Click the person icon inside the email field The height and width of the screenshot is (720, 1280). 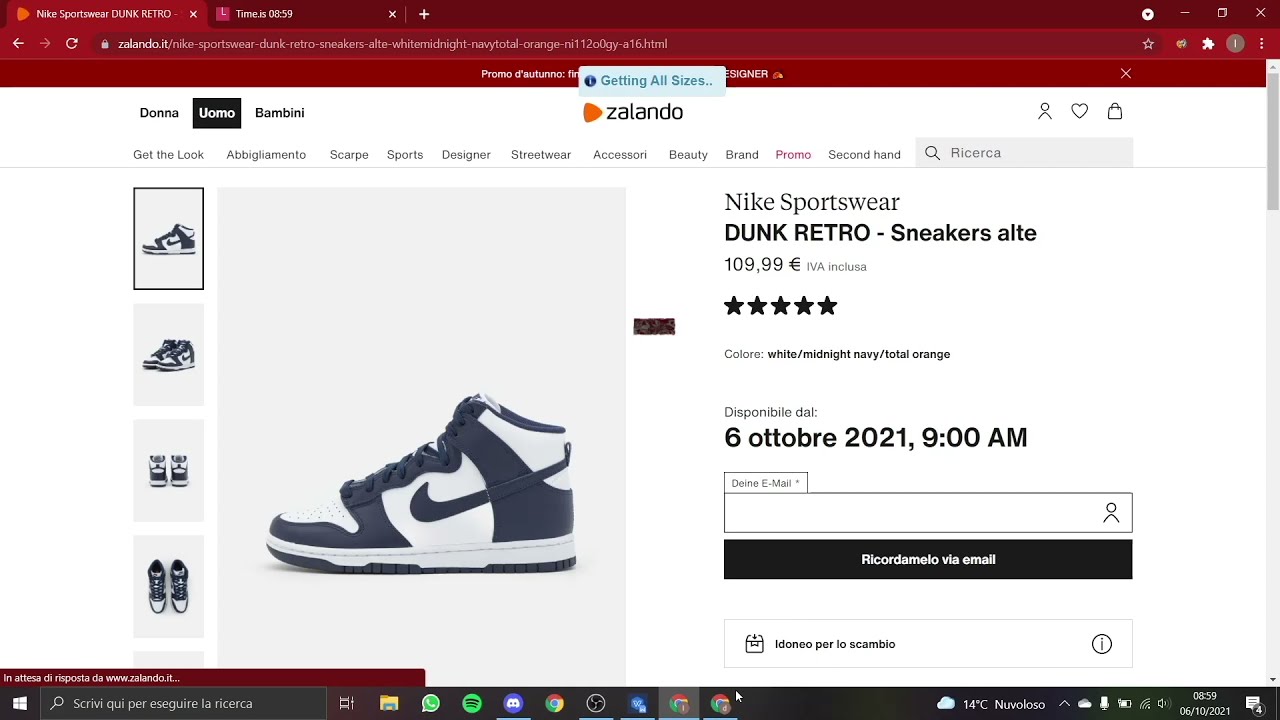click(x=1111, y=513)
